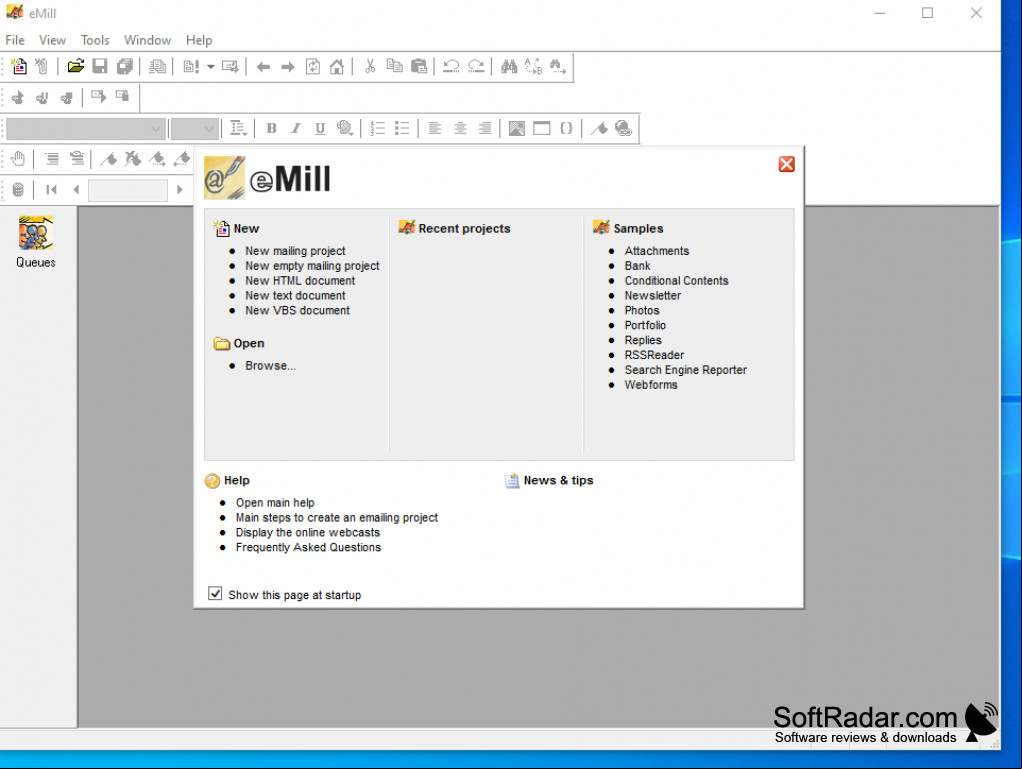Screen dimensions: 1022x769
Task: Open a project with the folder icon
Action: click(76, 66)
